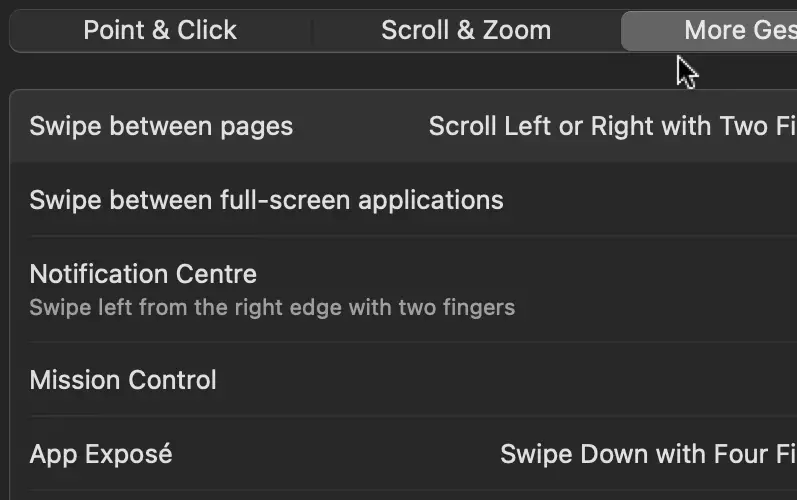The height and width of the screenshot is (500, 797).
Task: Click the "App Exposé" label
Action: (101, 454)
